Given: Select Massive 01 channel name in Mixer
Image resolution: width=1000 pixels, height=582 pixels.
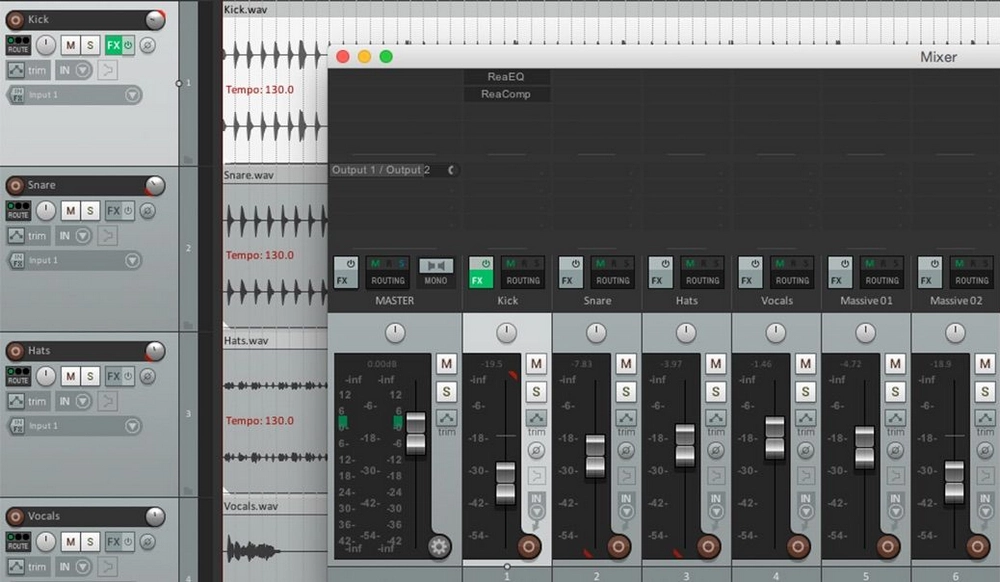Looking at the screenshot, I should pos(866,300).
